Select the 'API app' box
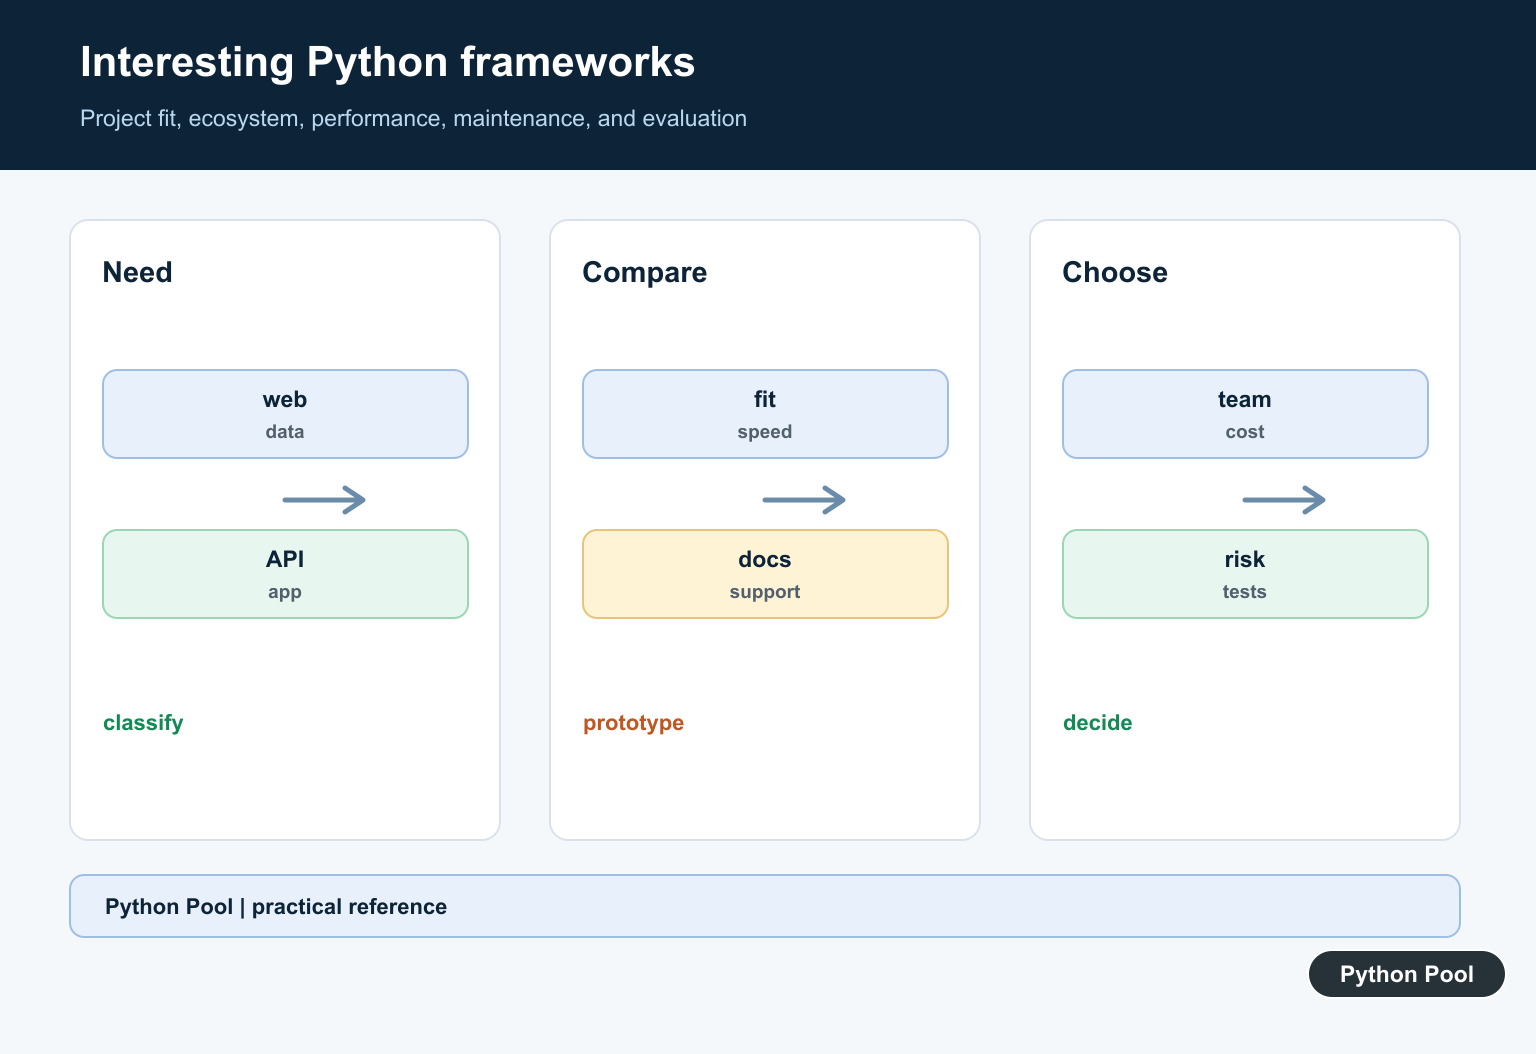The image size is (1536, 1054). point(285,574)
